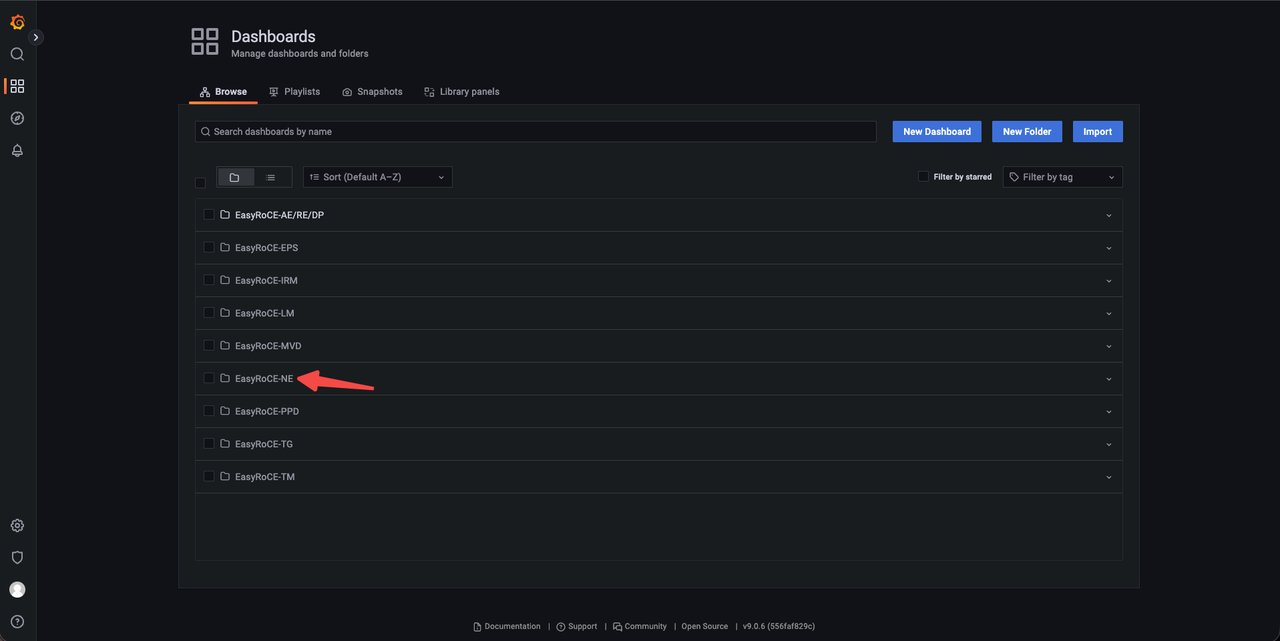The height and width of the screenshot is (641, 1280).
Task: Click the user profile avatar
Action: (x=17, y=590)
